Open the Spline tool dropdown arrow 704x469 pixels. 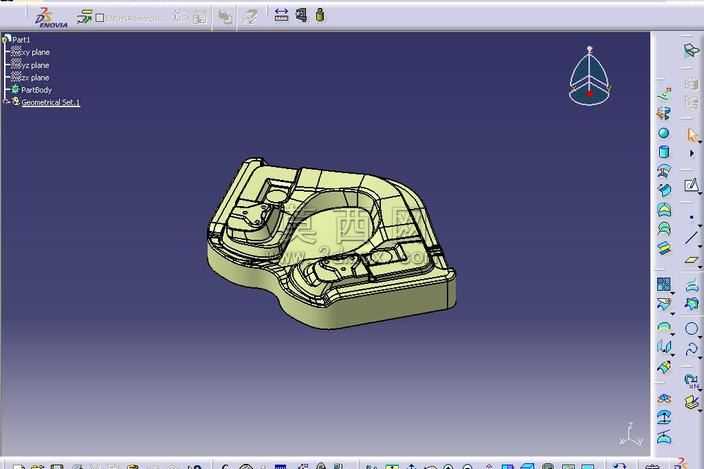click(700, 357)
